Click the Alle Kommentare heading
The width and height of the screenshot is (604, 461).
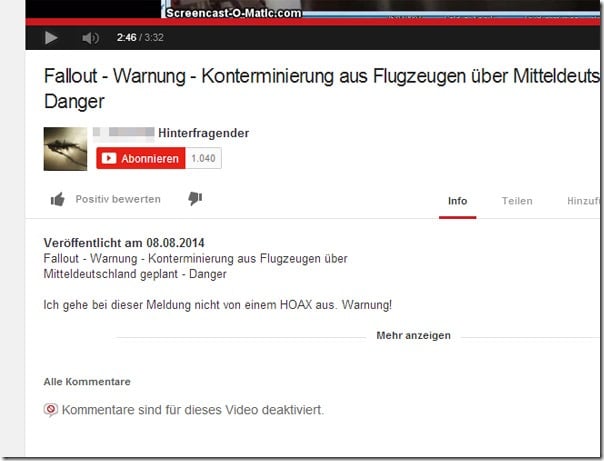point(87,382)
